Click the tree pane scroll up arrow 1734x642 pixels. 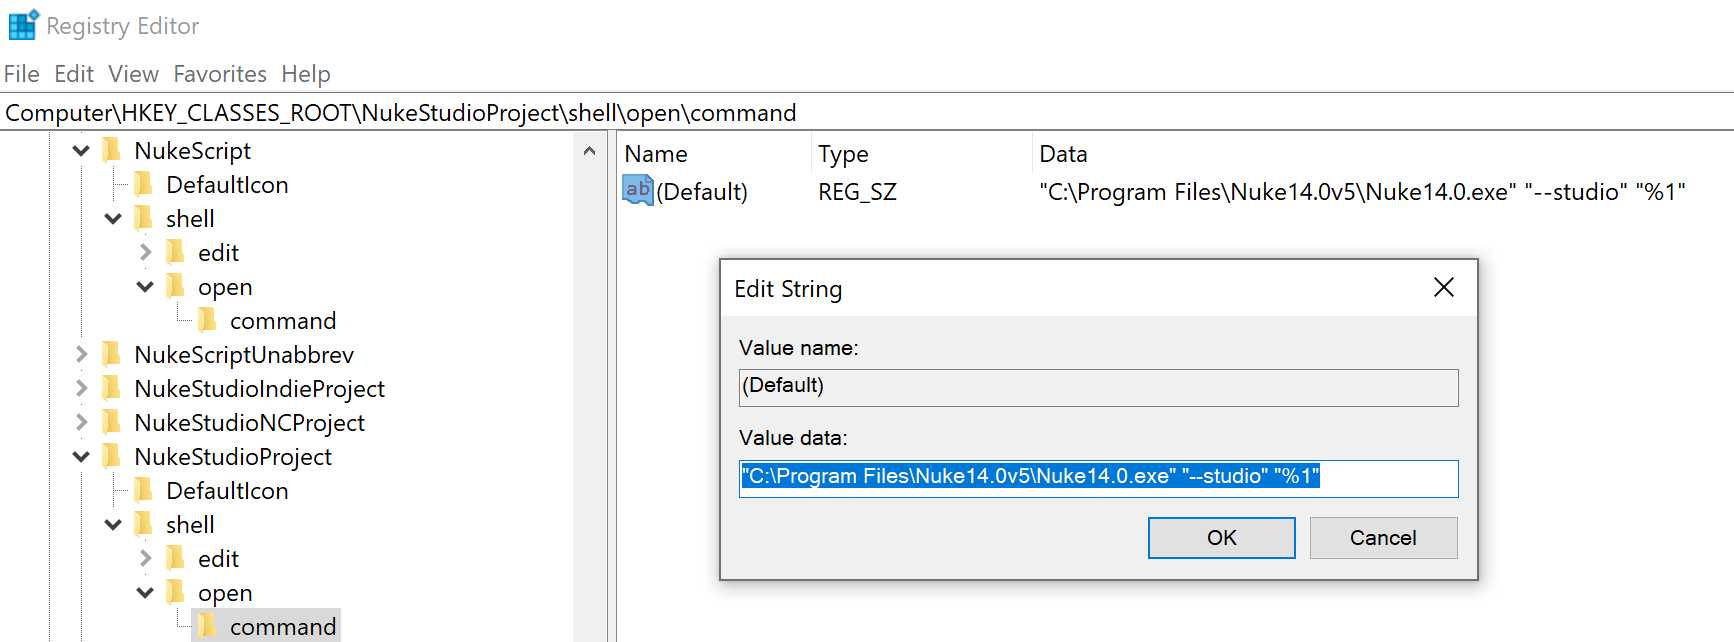(x=589, y=151)
